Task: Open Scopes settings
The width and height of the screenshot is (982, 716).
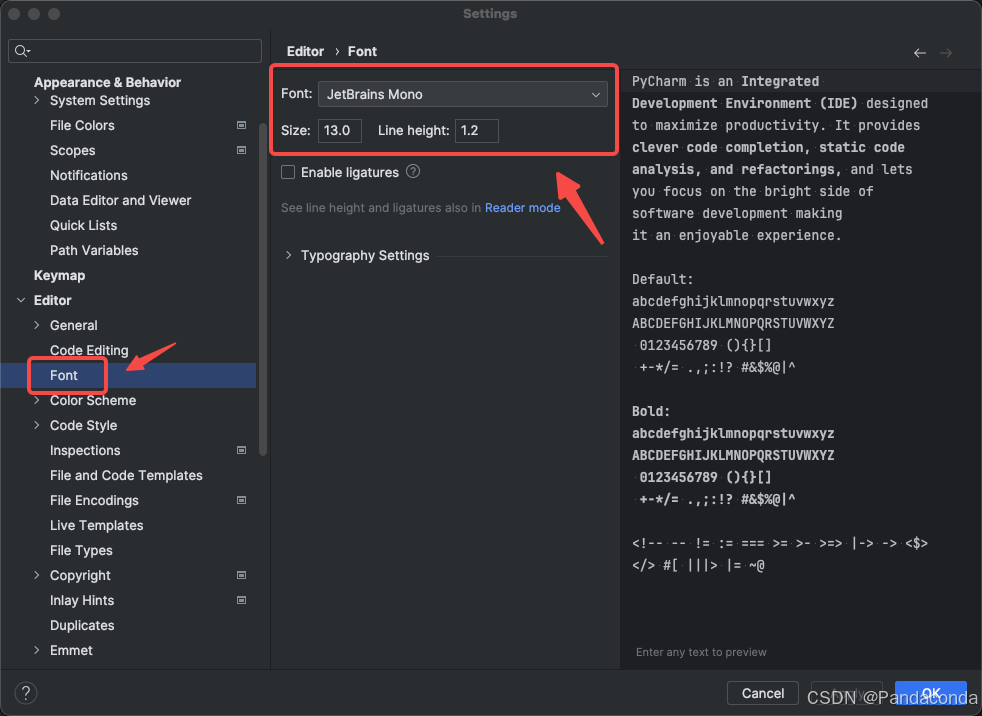Action: pos(73,150)
